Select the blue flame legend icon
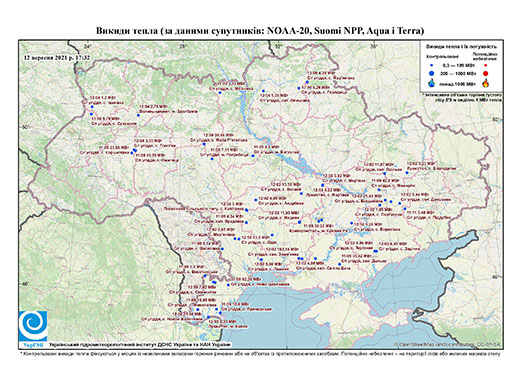The height and width of the screenshot is (368, 520). [x=432, y=83]
